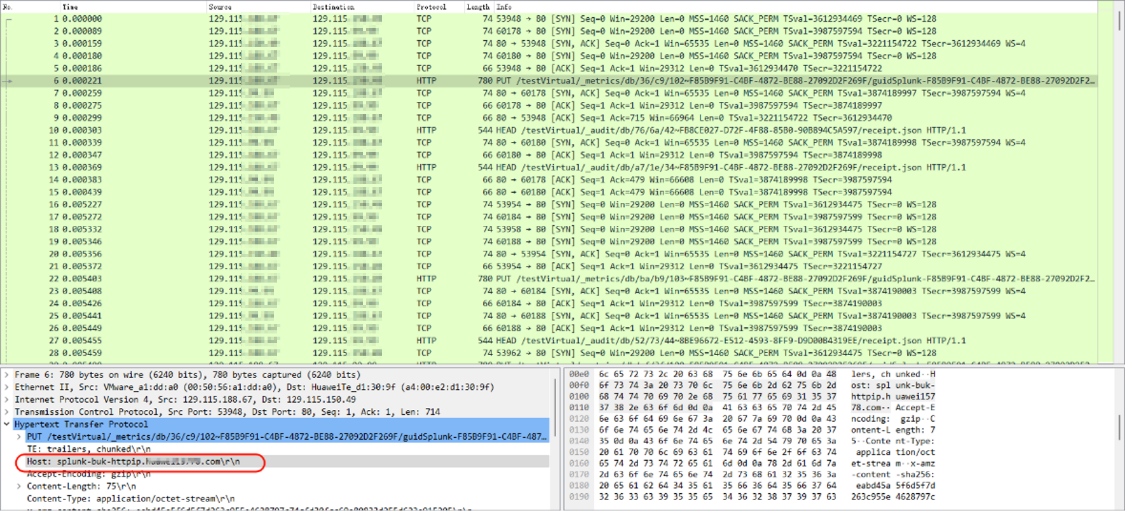Click the Length column header

(478, 7)
